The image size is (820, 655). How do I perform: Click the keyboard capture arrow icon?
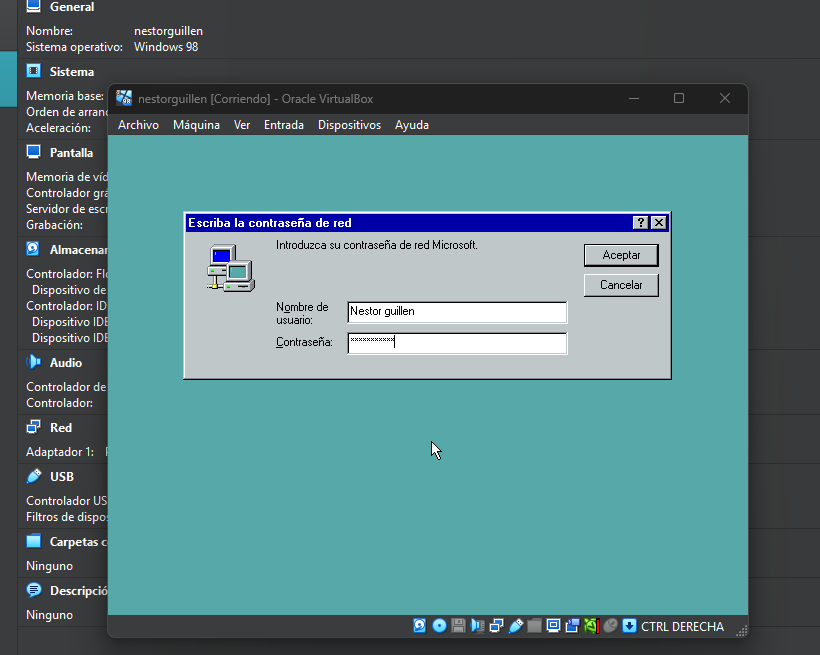click(x=629, y=626)
